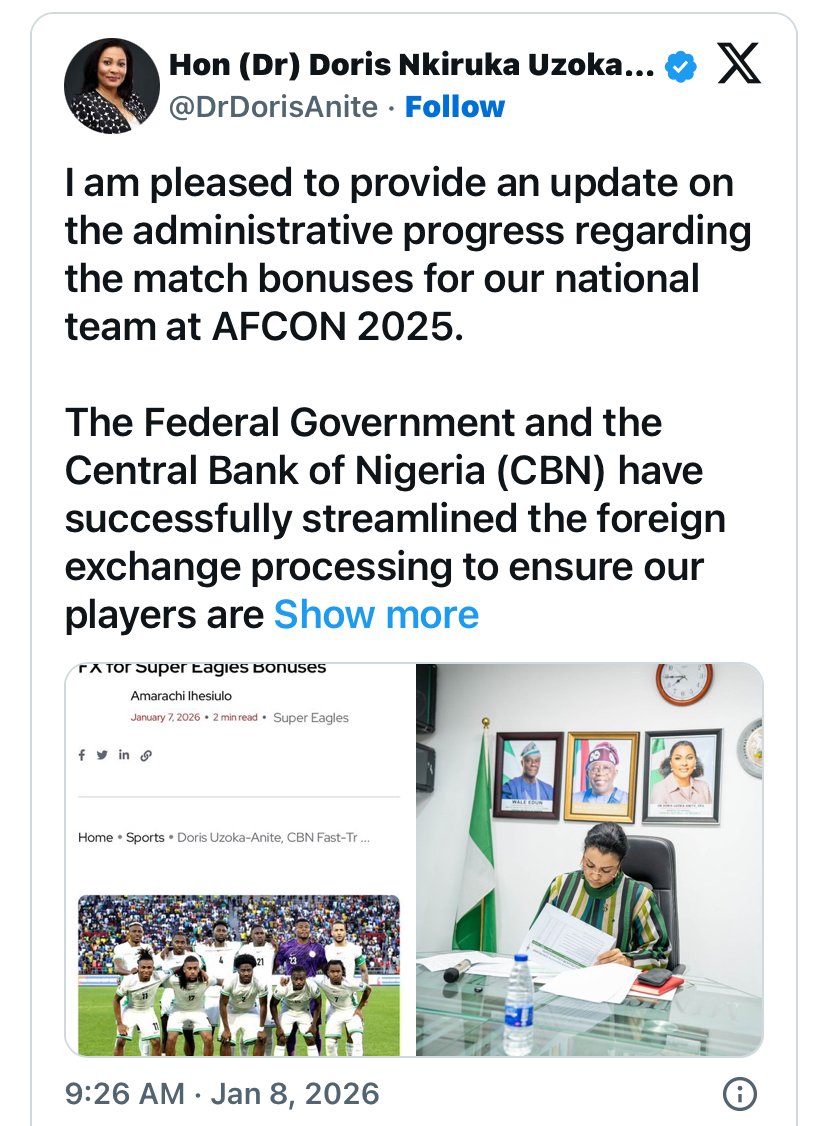Open the @DrDorisAnite handle

[273, 106]
